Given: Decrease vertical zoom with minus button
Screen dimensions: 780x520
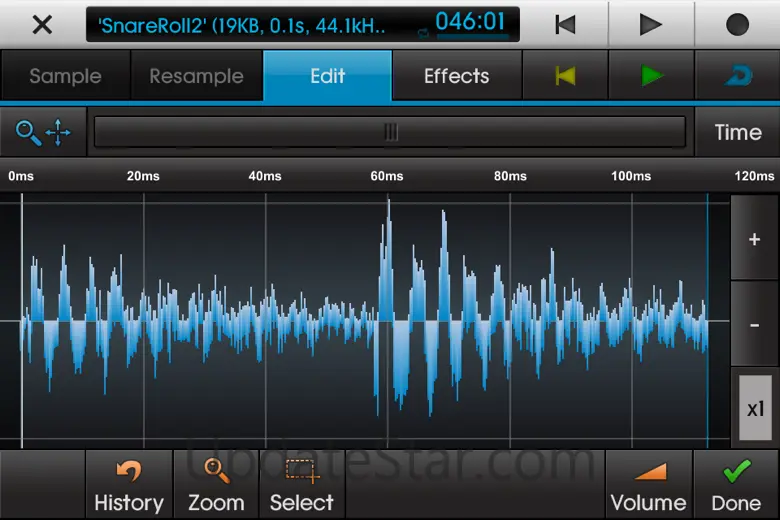Looking at the screenshot, I should pos(754,325).
